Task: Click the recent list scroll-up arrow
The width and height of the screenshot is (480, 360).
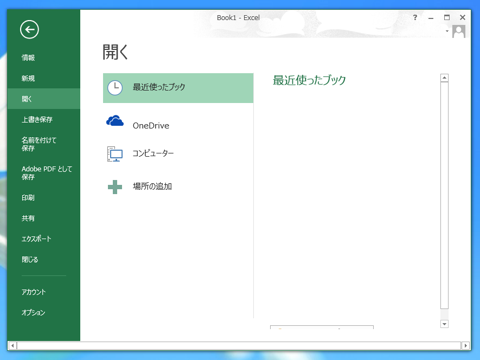Action: (x=444, y=78)
